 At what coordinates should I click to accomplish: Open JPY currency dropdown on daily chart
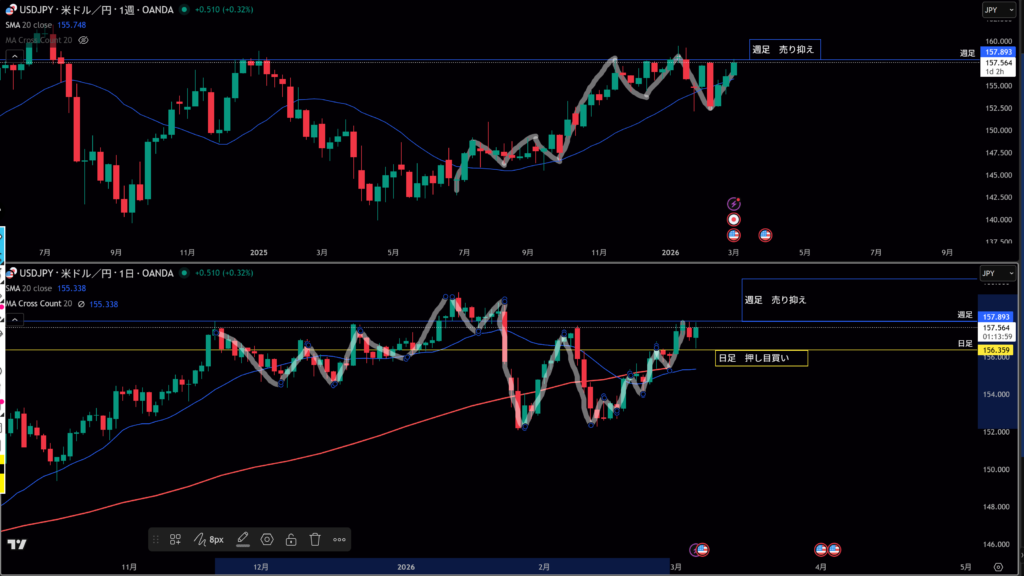989,273
